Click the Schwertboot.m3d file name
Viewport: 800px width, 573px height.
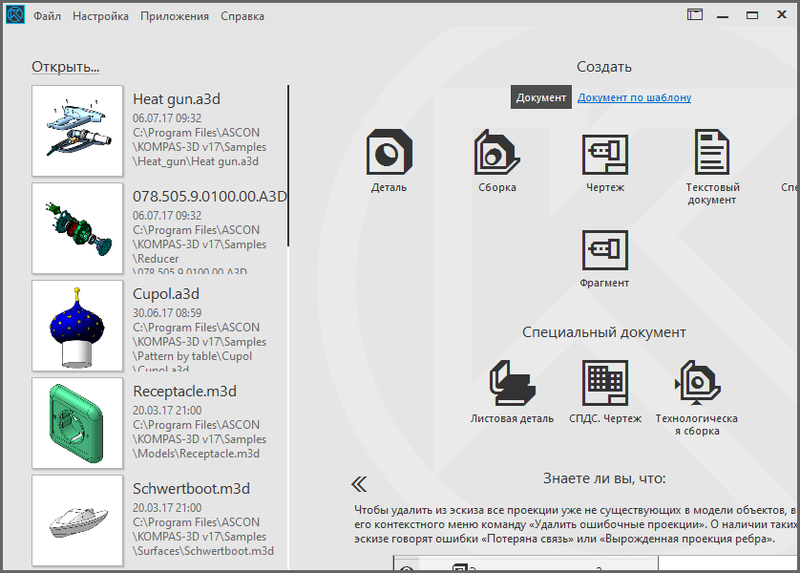pos(191,489)
